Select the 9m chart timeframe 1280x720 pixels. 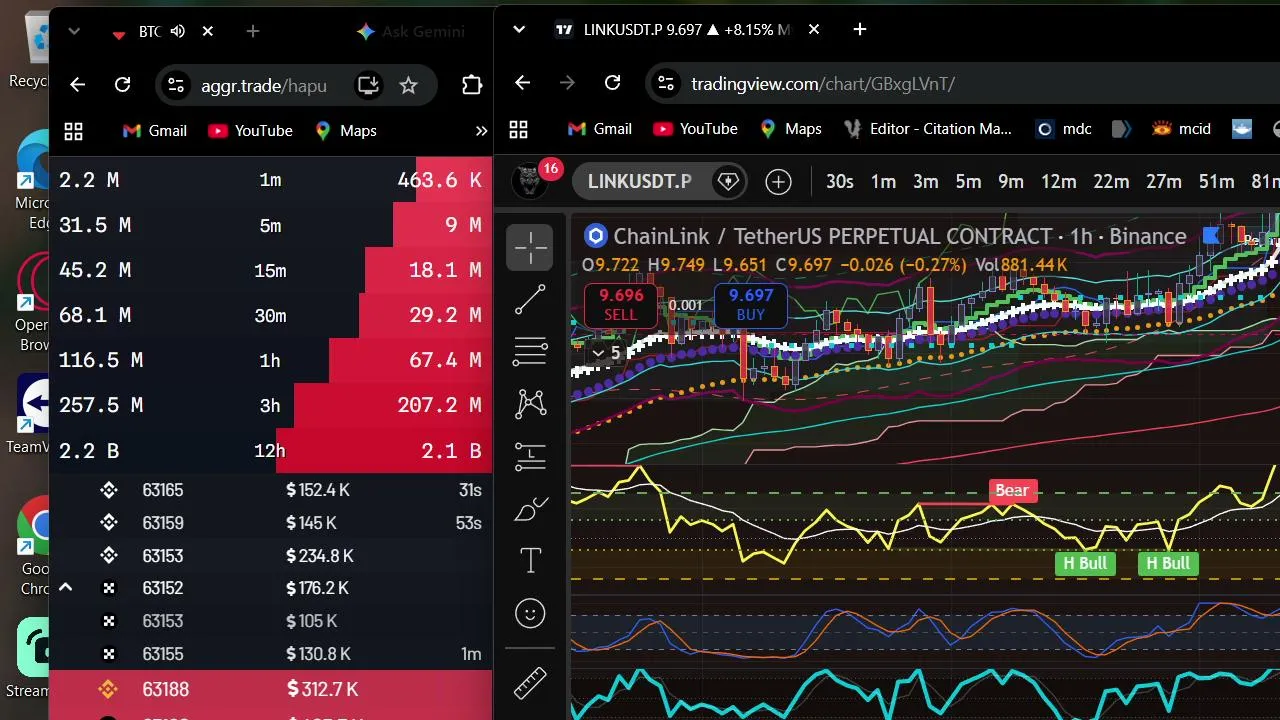(x=1011, y=181)
